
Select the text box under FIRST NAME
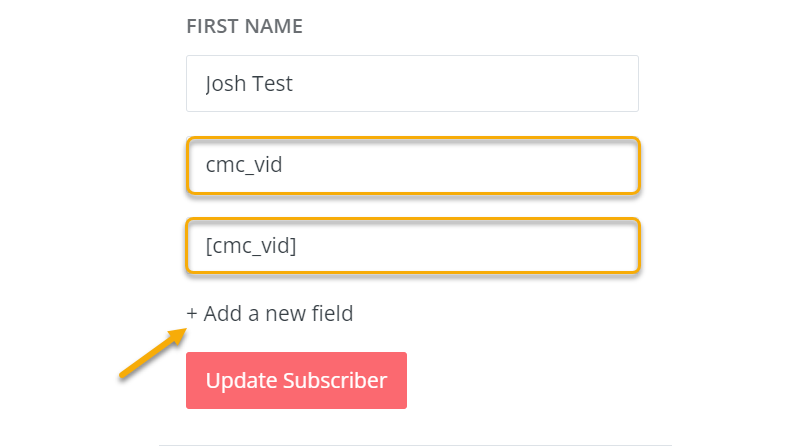click(412, 84)
